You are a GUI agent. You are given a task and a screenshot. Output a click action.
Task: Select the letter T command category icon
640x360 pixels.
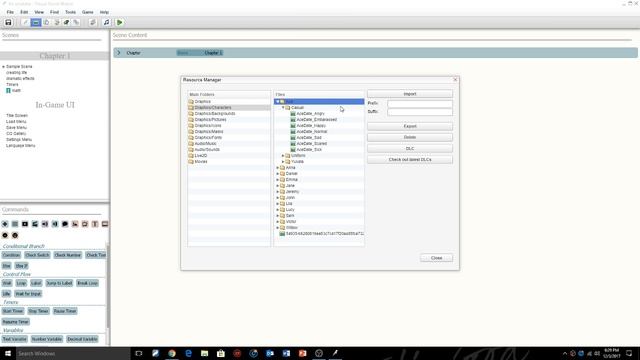coord(95,224)
